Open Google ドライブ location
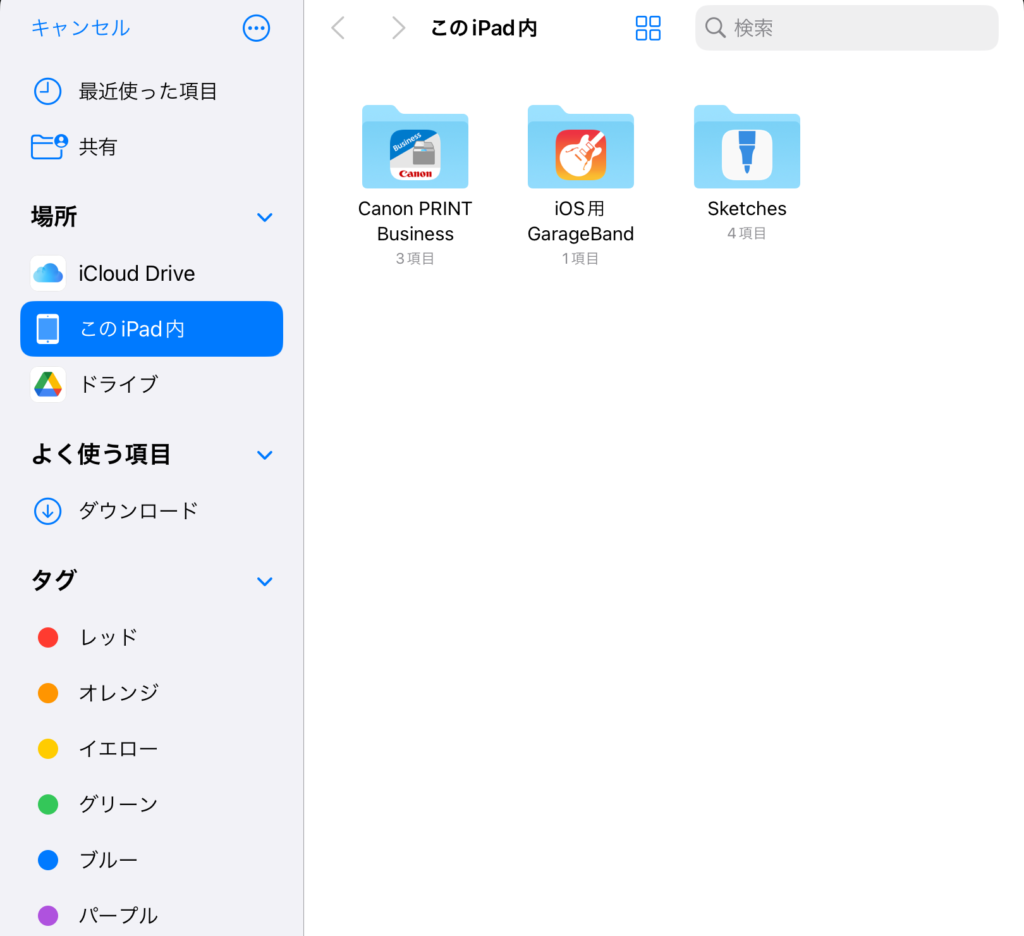1024x936 pixels. (x=118, y=384)
